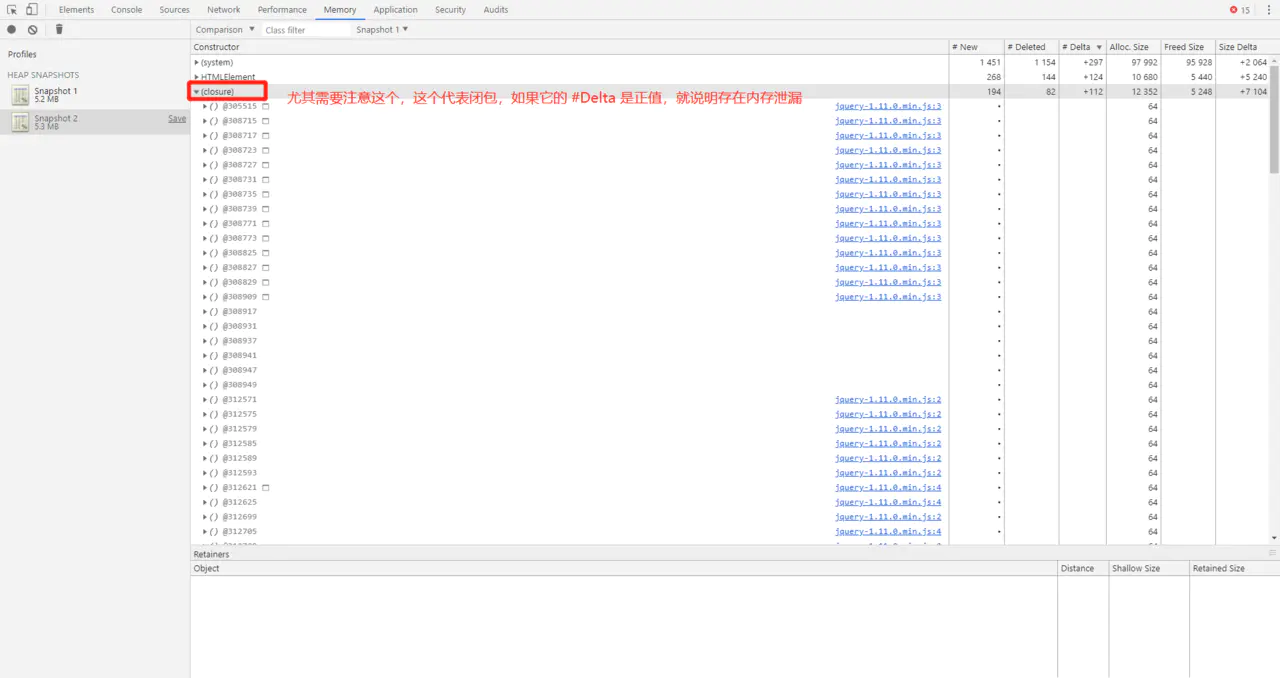Screen dimensions: 1280x678
Task: Click the trash can collect garbage icon
Action: 59,30
